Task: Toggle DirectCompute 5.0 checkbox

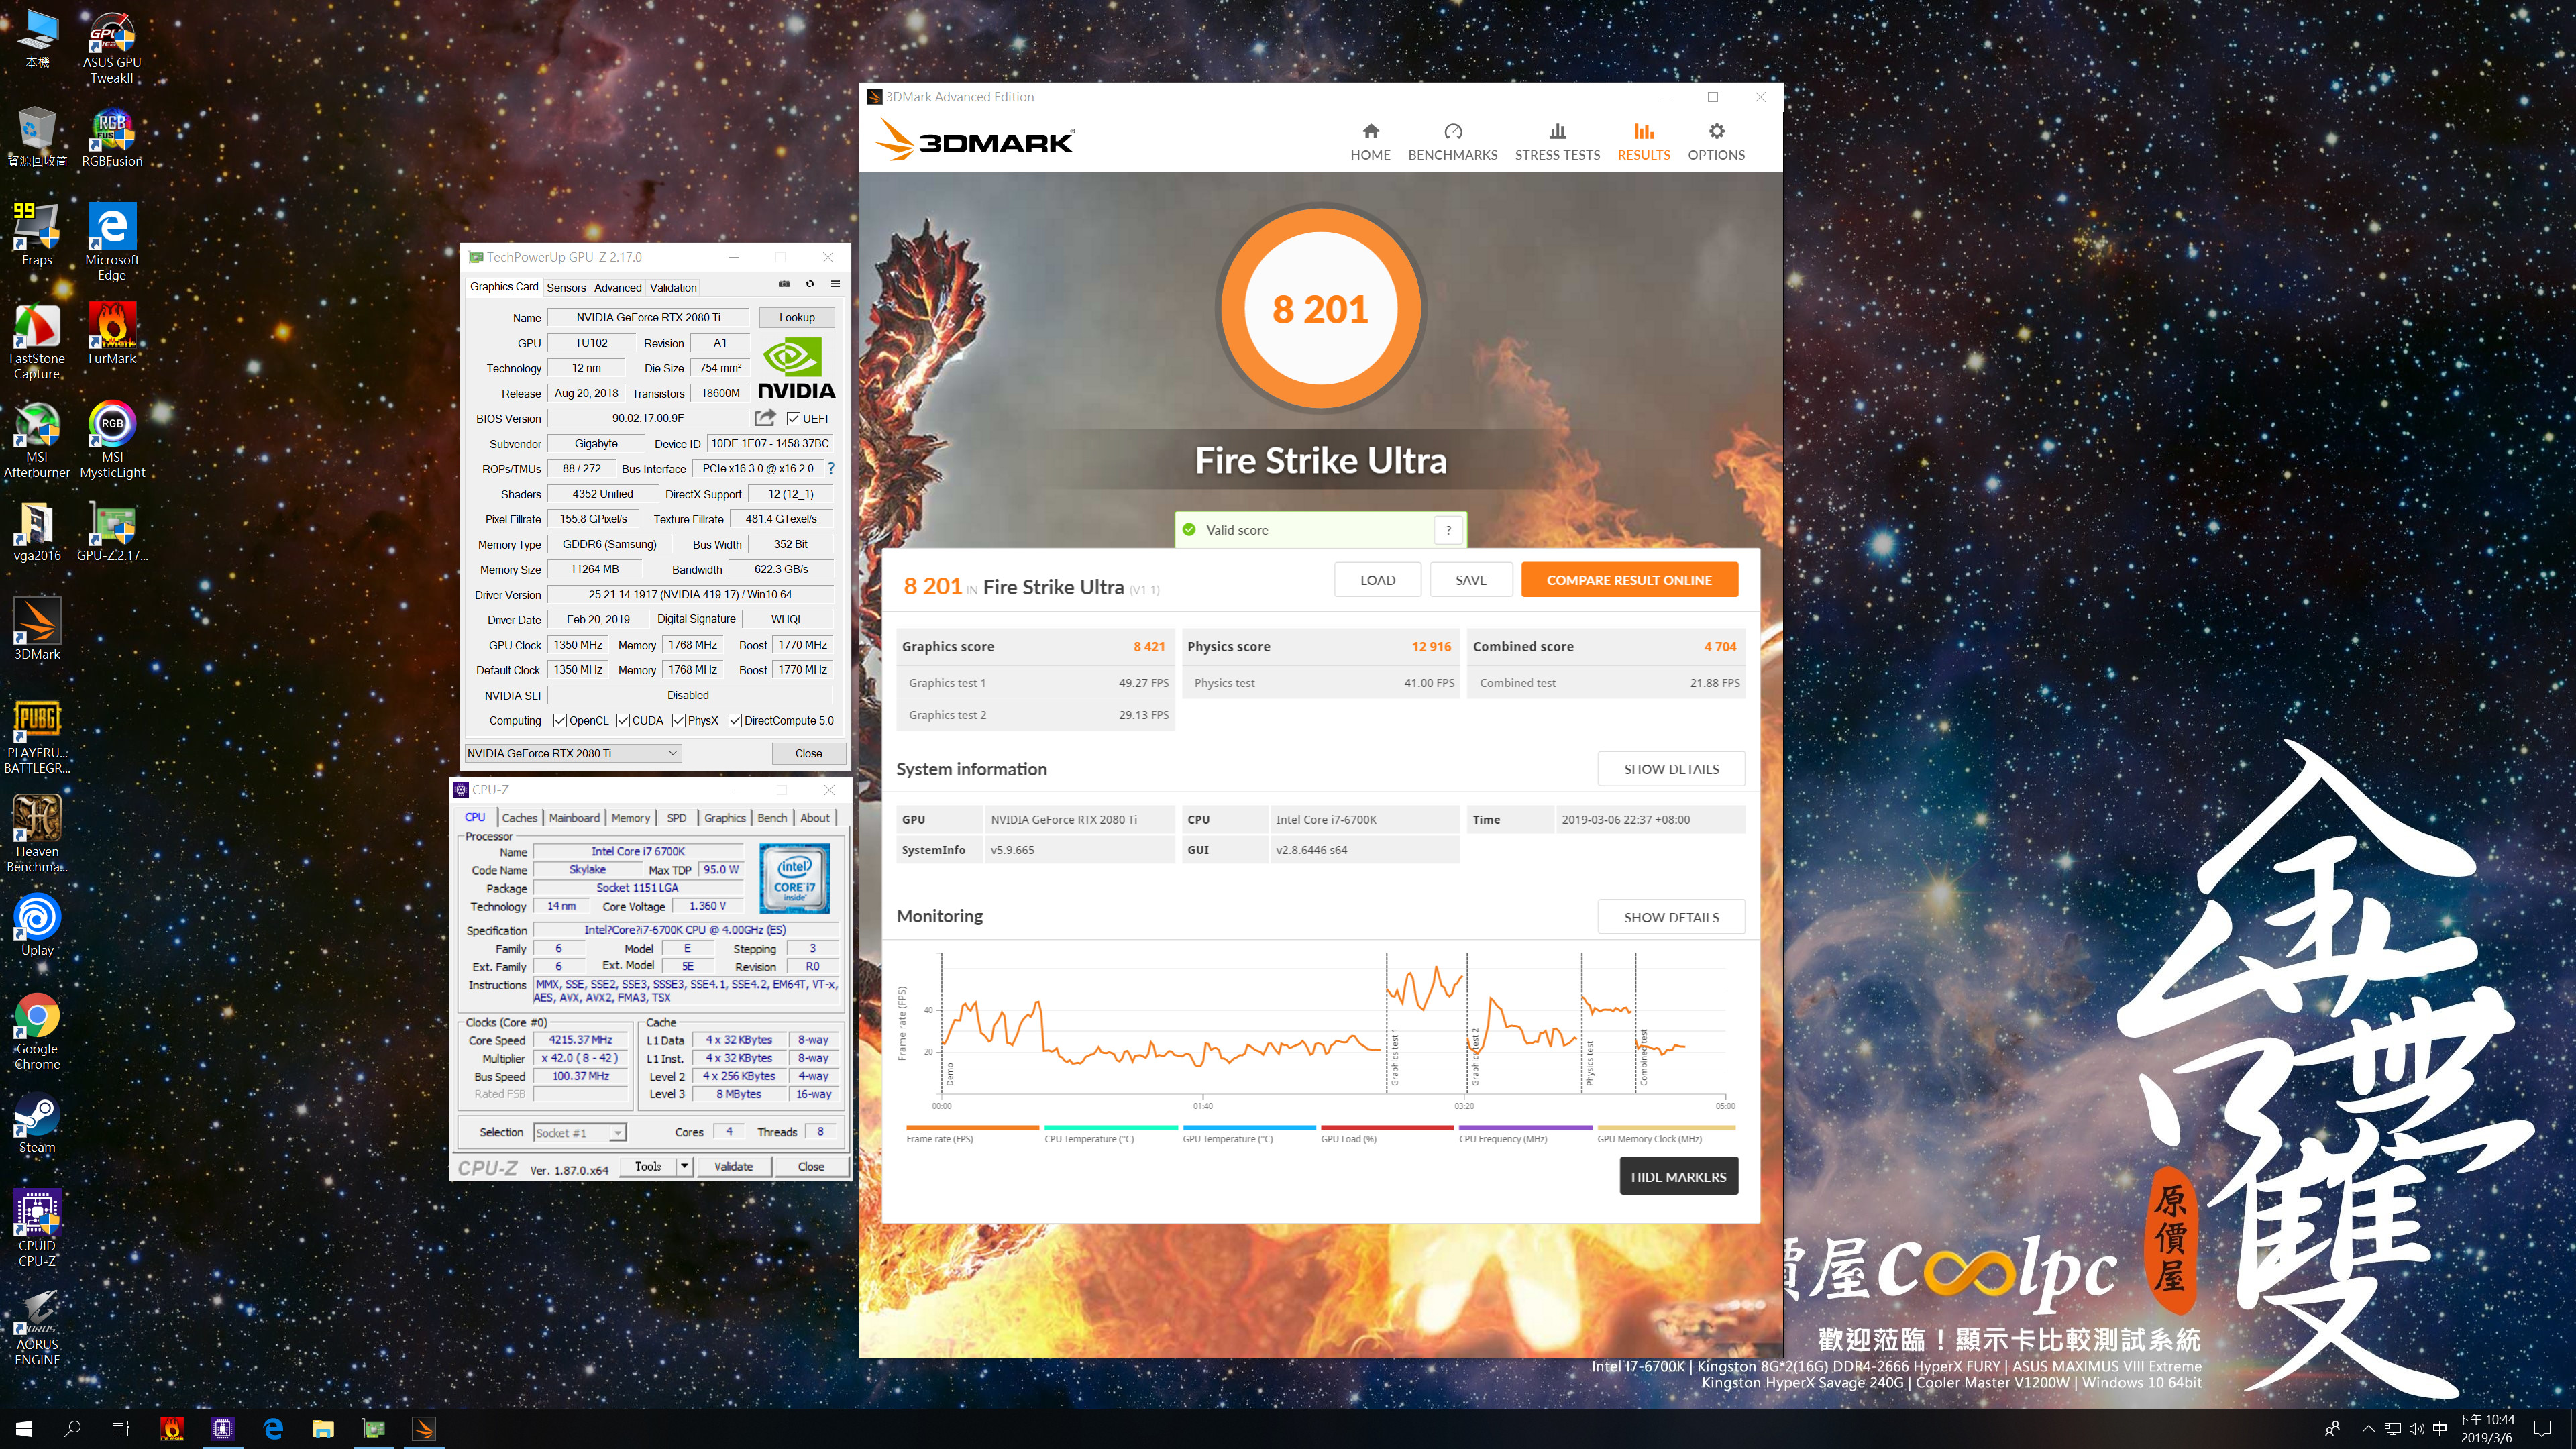Action: (735, 720)
